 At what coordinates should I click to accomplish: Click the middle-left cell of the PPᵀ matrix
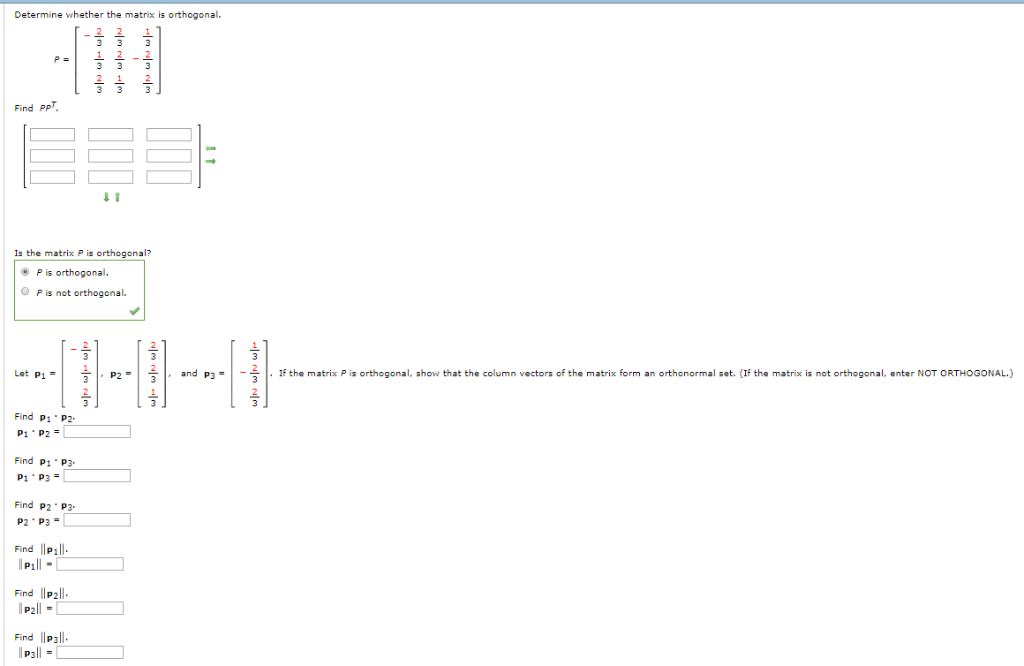[52, 157]
